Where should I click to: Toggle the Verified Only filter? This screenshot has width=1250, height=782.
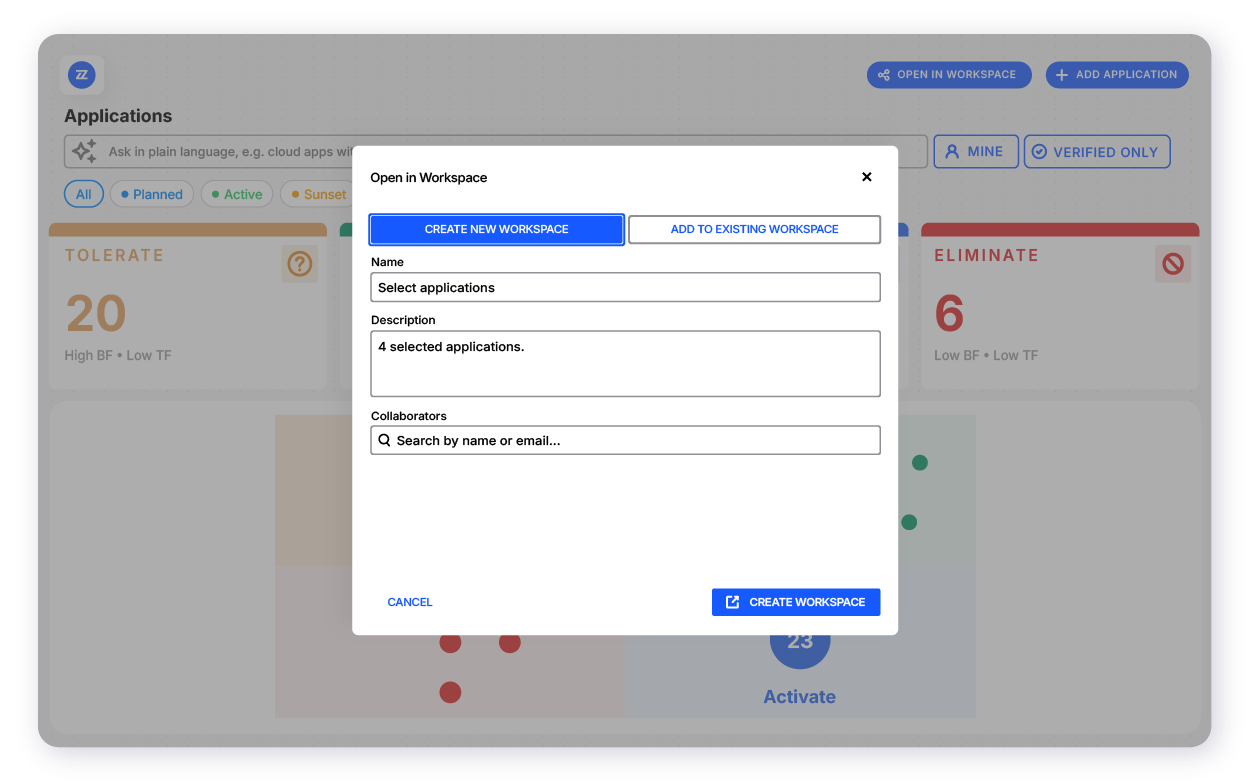coord(1097,152)
